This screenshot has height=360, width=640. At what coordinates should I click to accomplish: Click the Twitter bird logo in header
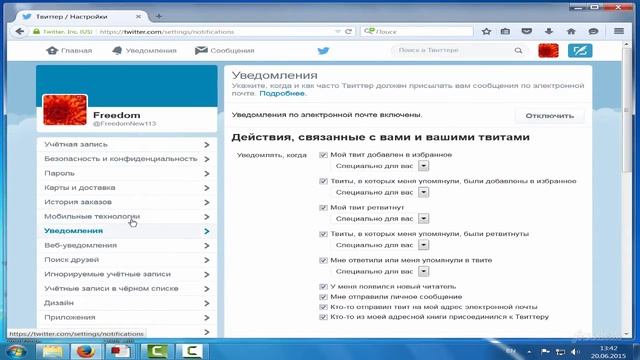pos(323,51)
